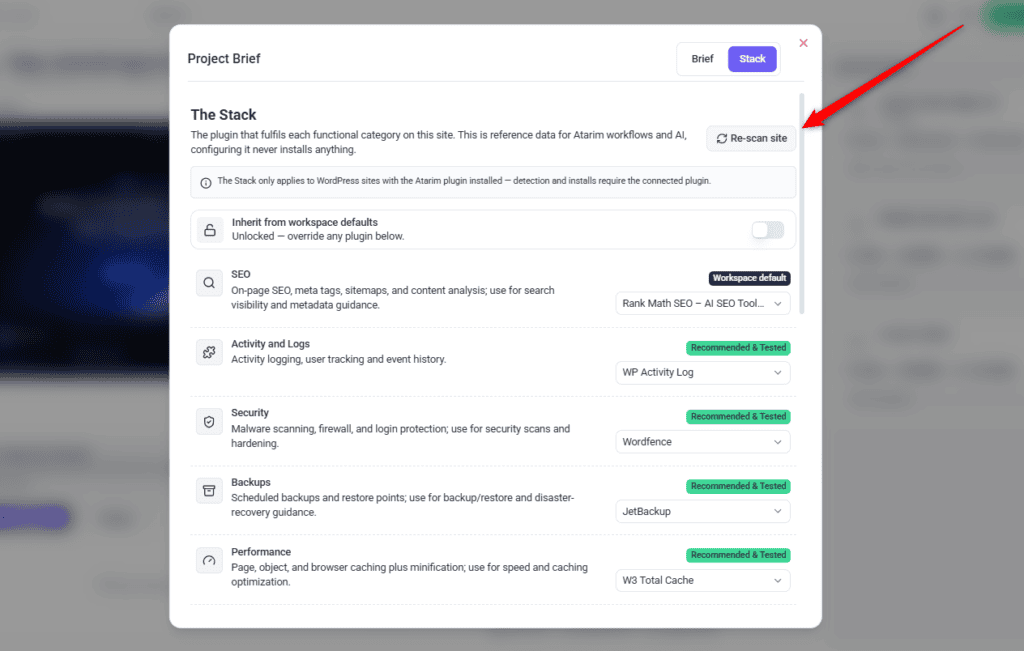The height and width of the screenshot is (651, 1024).
Task: Toggle Inherit from workspace defaults switch
Action: (767, 230)
